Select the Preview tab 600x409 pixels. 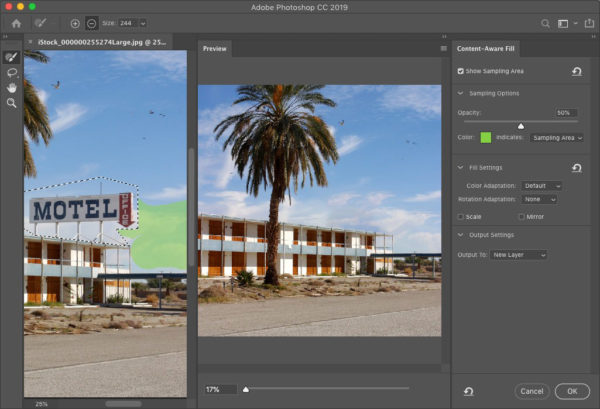214,48
